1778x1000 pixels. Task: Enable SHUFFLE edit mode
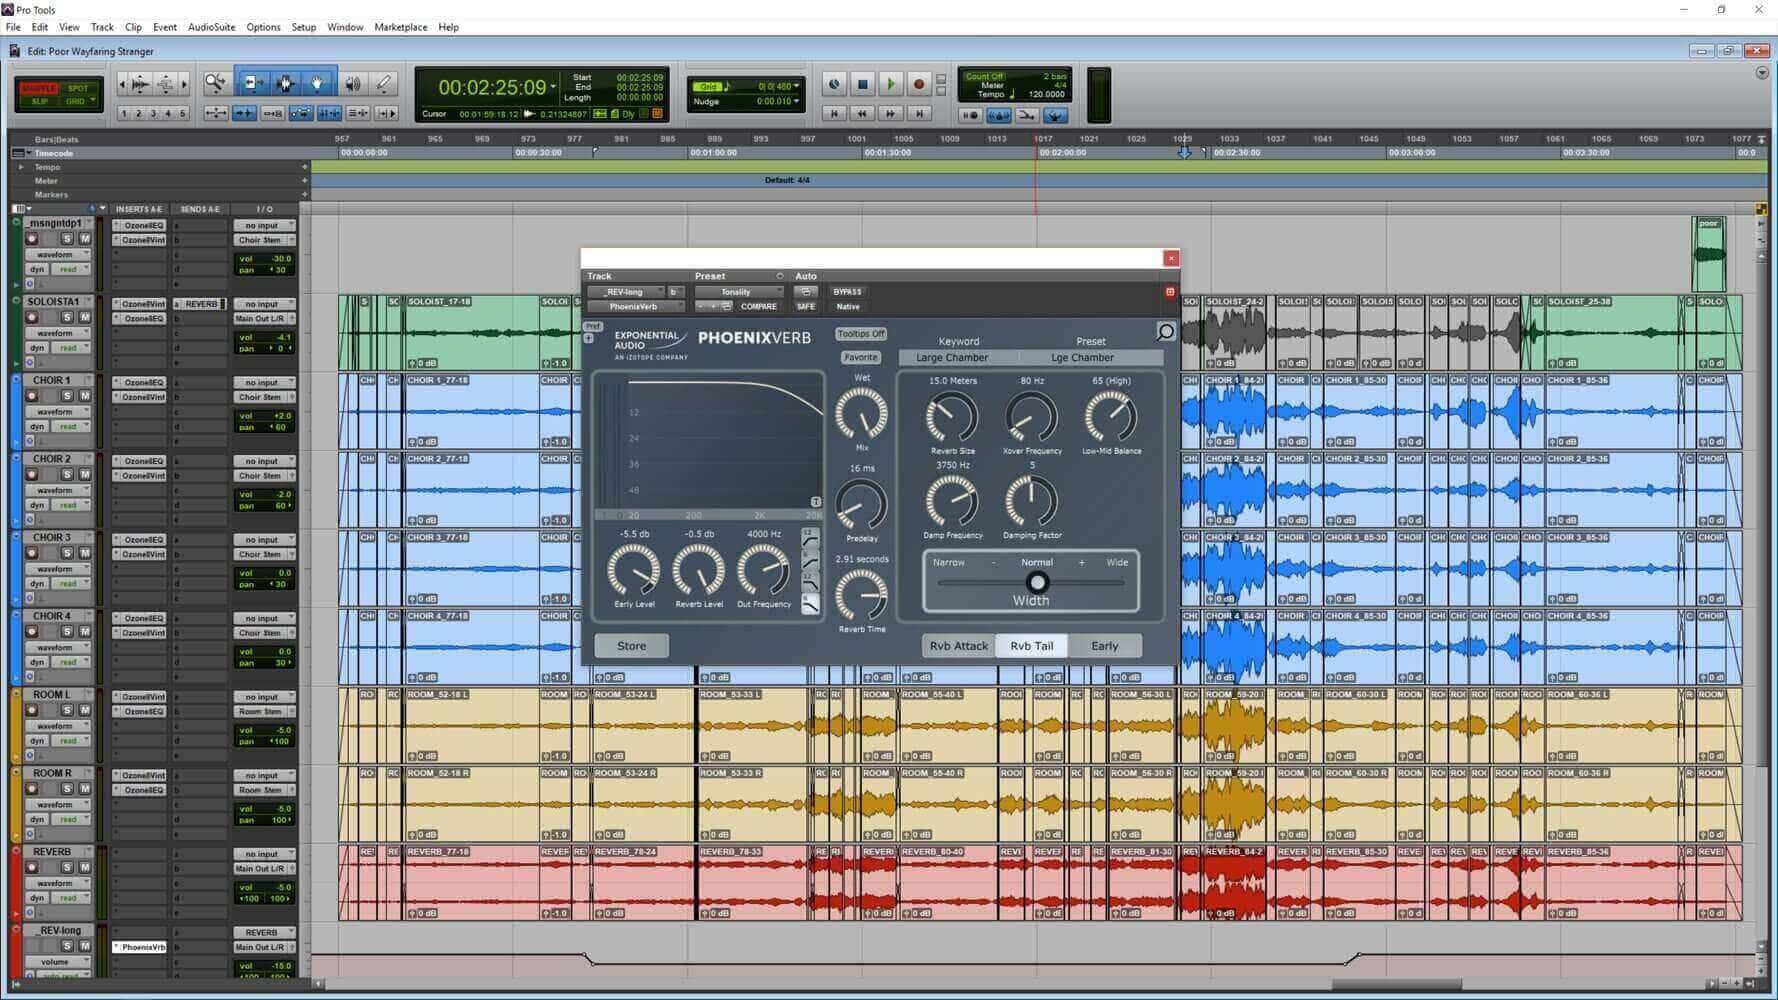pos(39,88)
